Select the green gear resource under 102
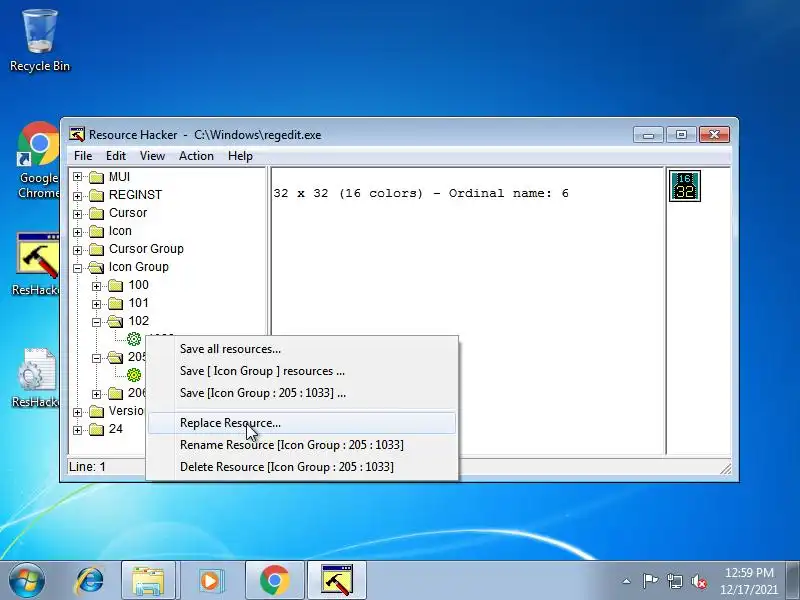 134,339
